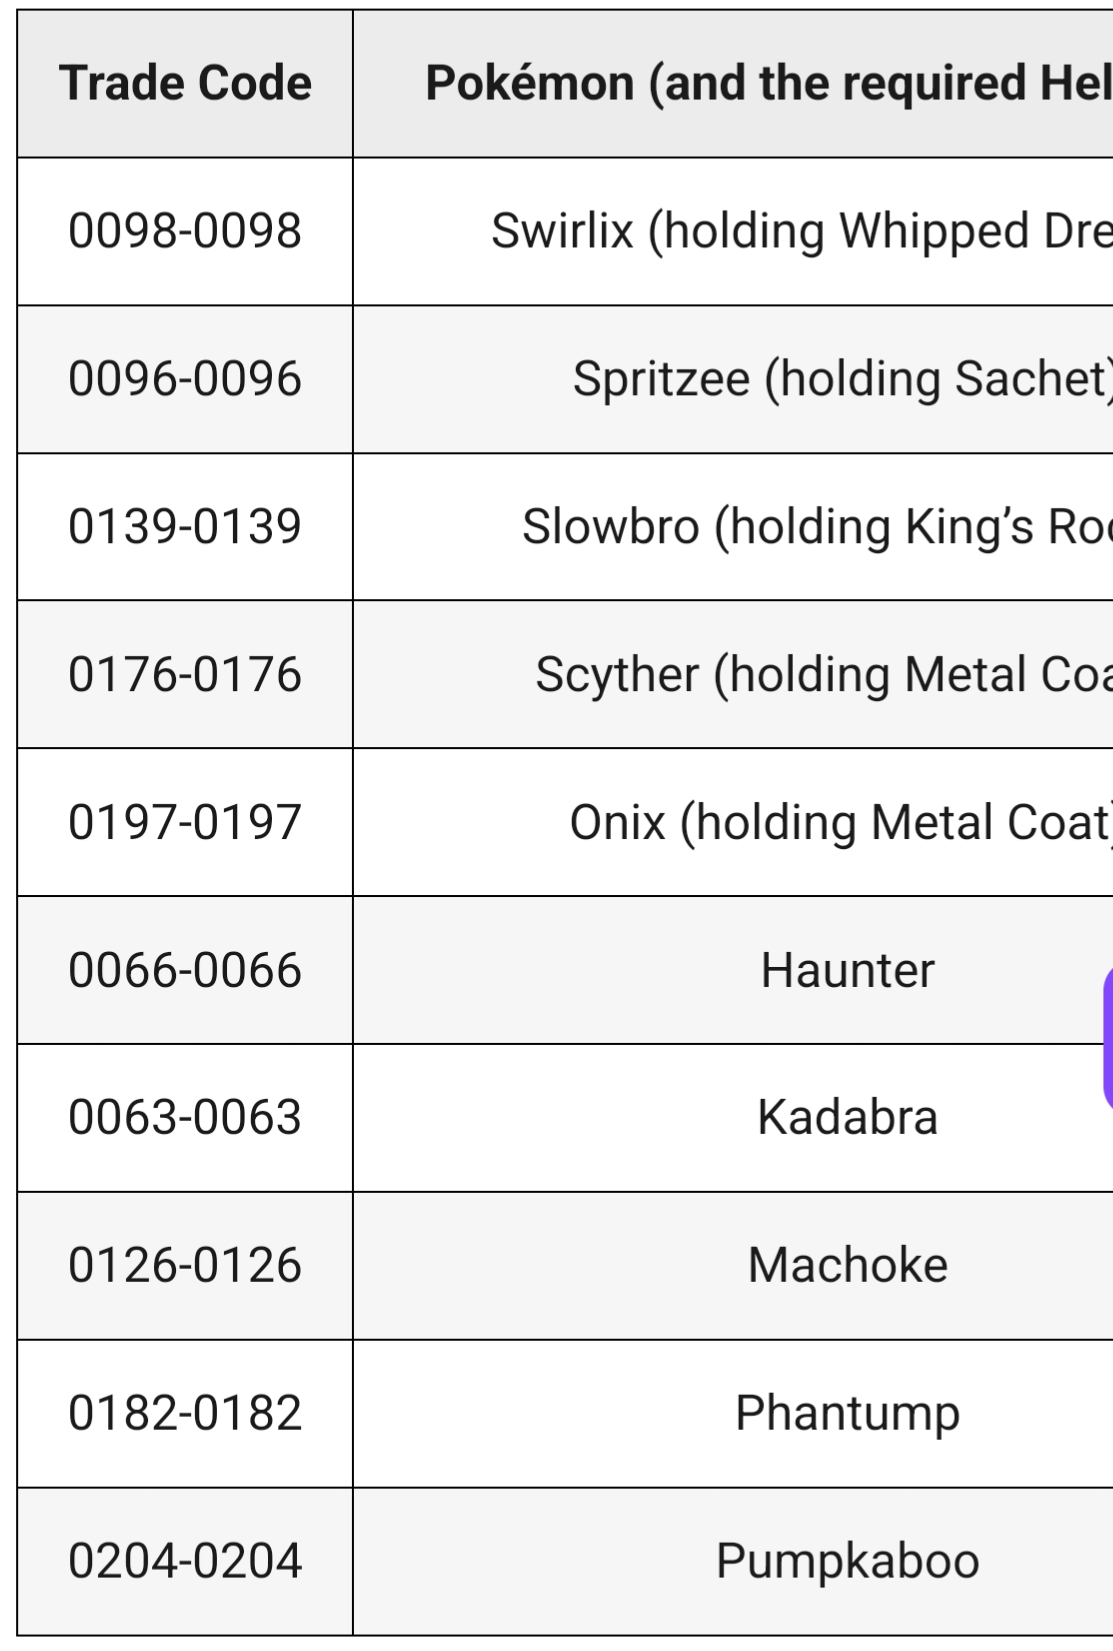Click the Phantump cell

(847, 1414)
